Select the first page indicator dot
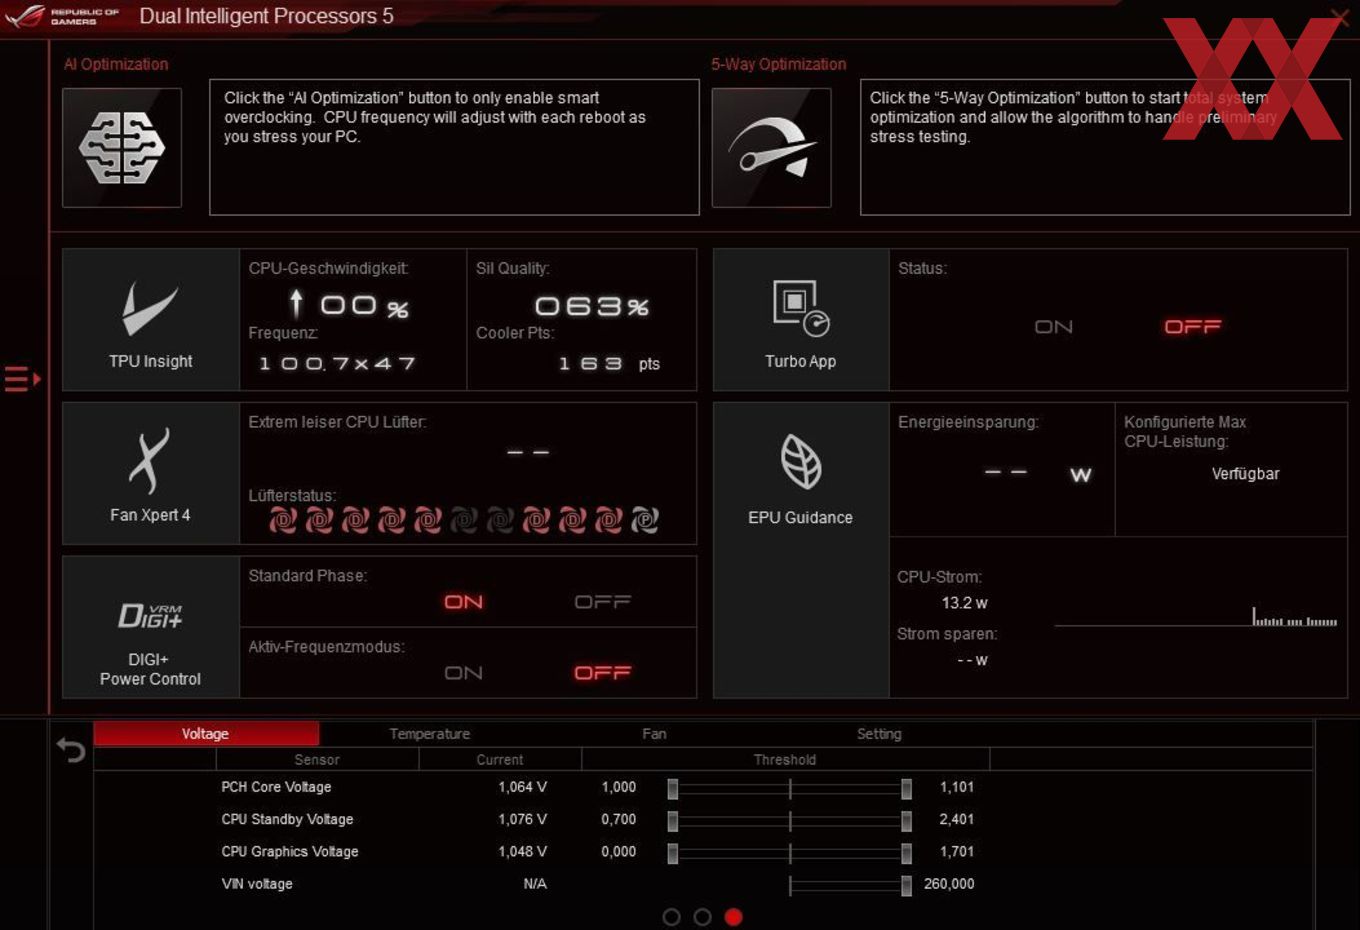The image size is (1360, 930). (x=672, y=917)
